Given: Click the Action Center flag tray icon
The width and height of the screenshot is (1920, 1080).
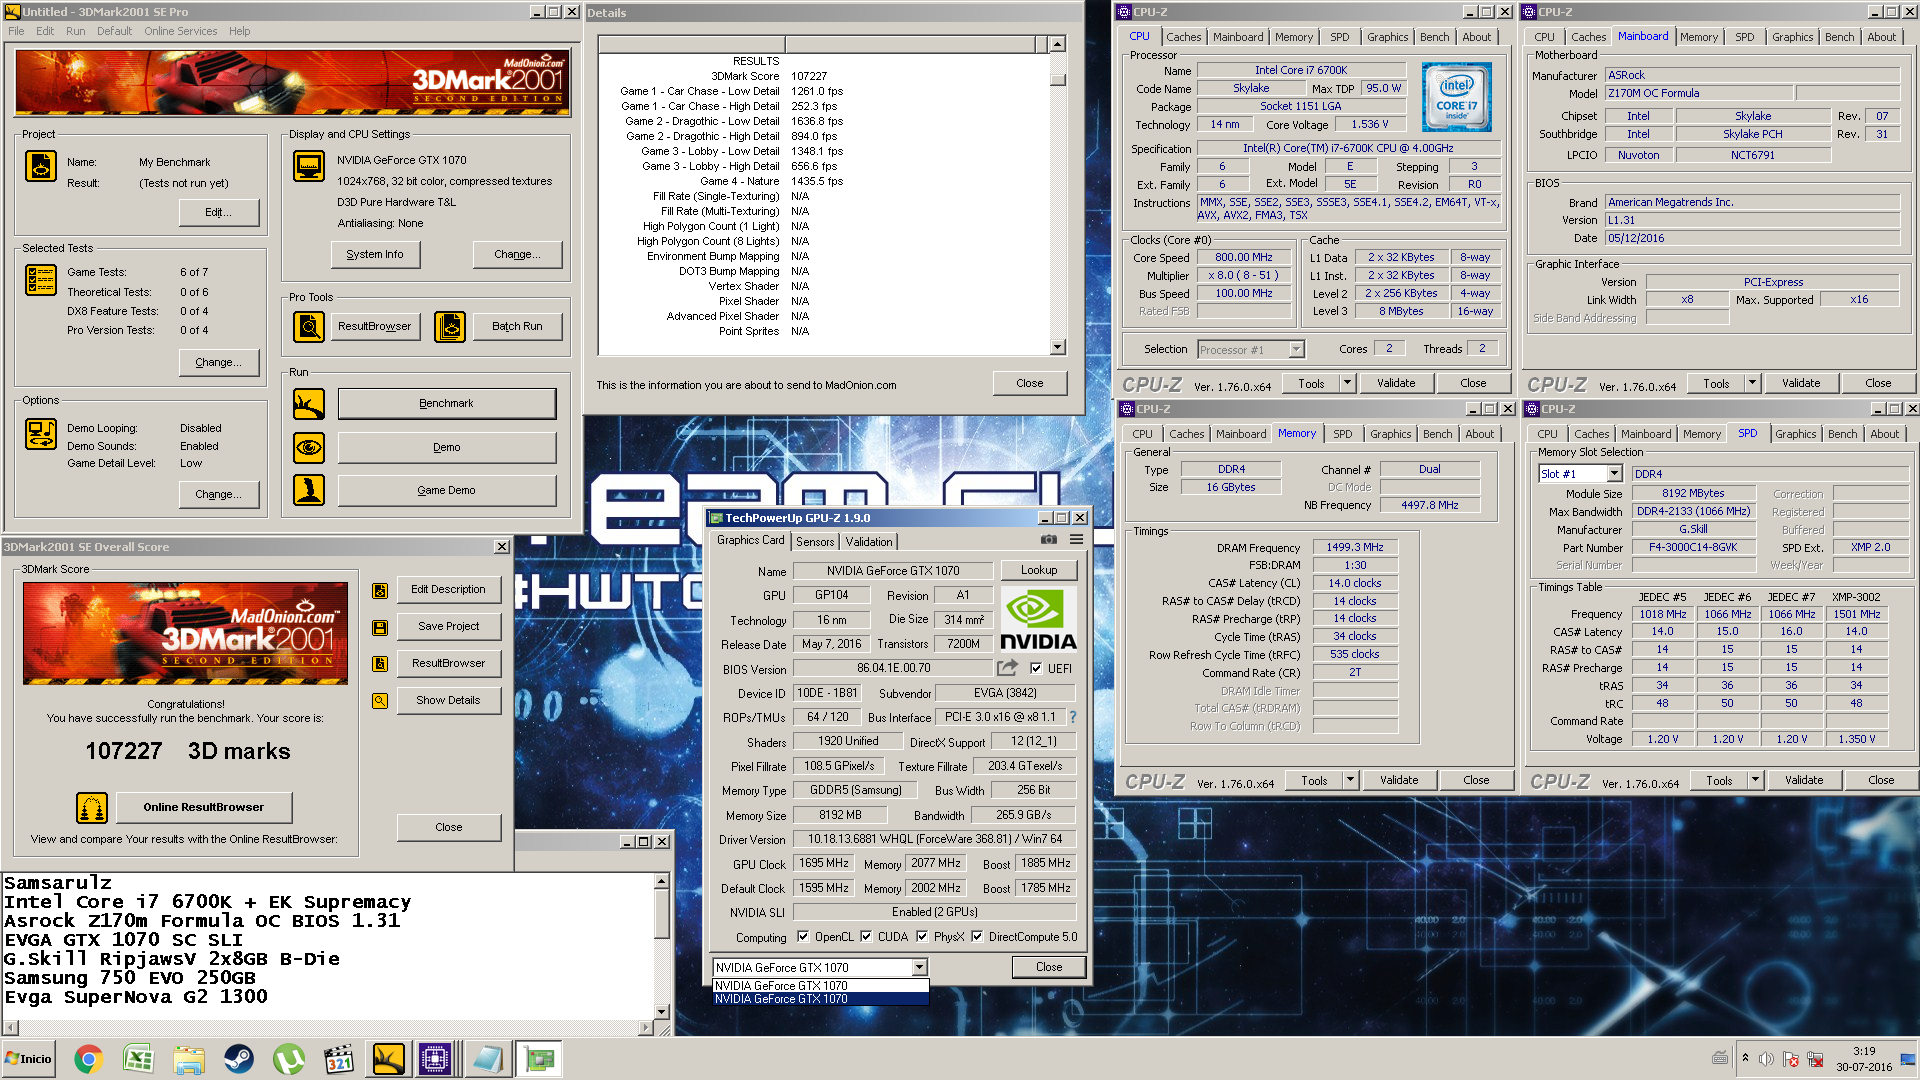Looking at the screenshot, I should click(x=1791, y=1059).
